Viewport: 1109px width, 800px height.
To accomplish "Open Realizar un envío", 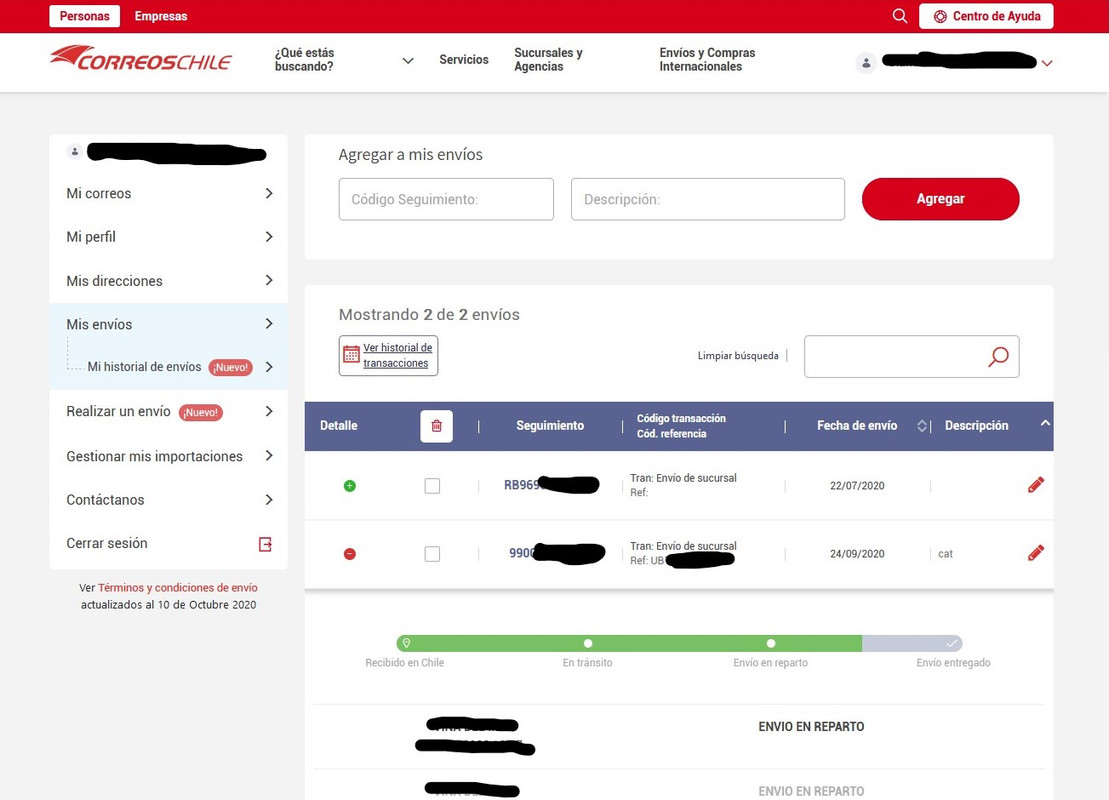I will click(x=118, y=411).
